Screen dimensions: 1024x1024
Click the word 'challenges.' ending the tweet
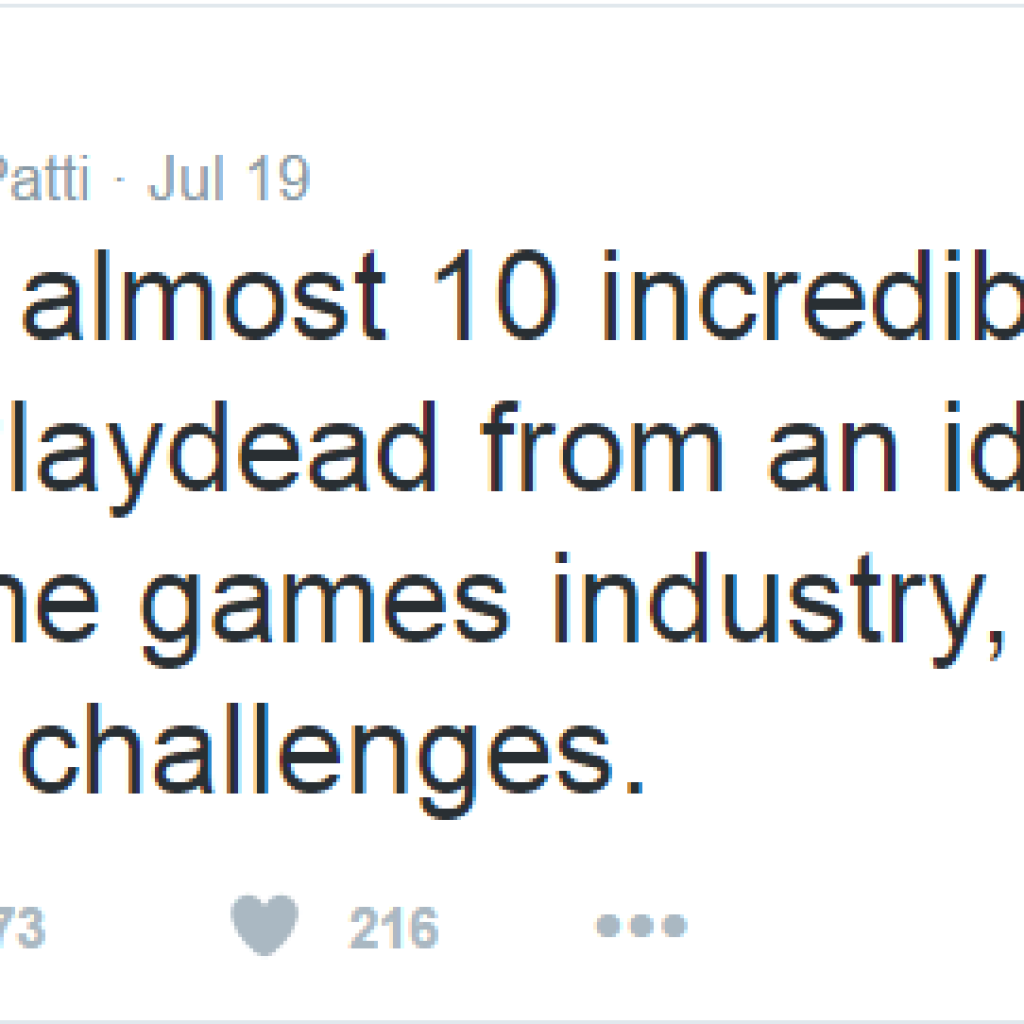tap(328, 757)
